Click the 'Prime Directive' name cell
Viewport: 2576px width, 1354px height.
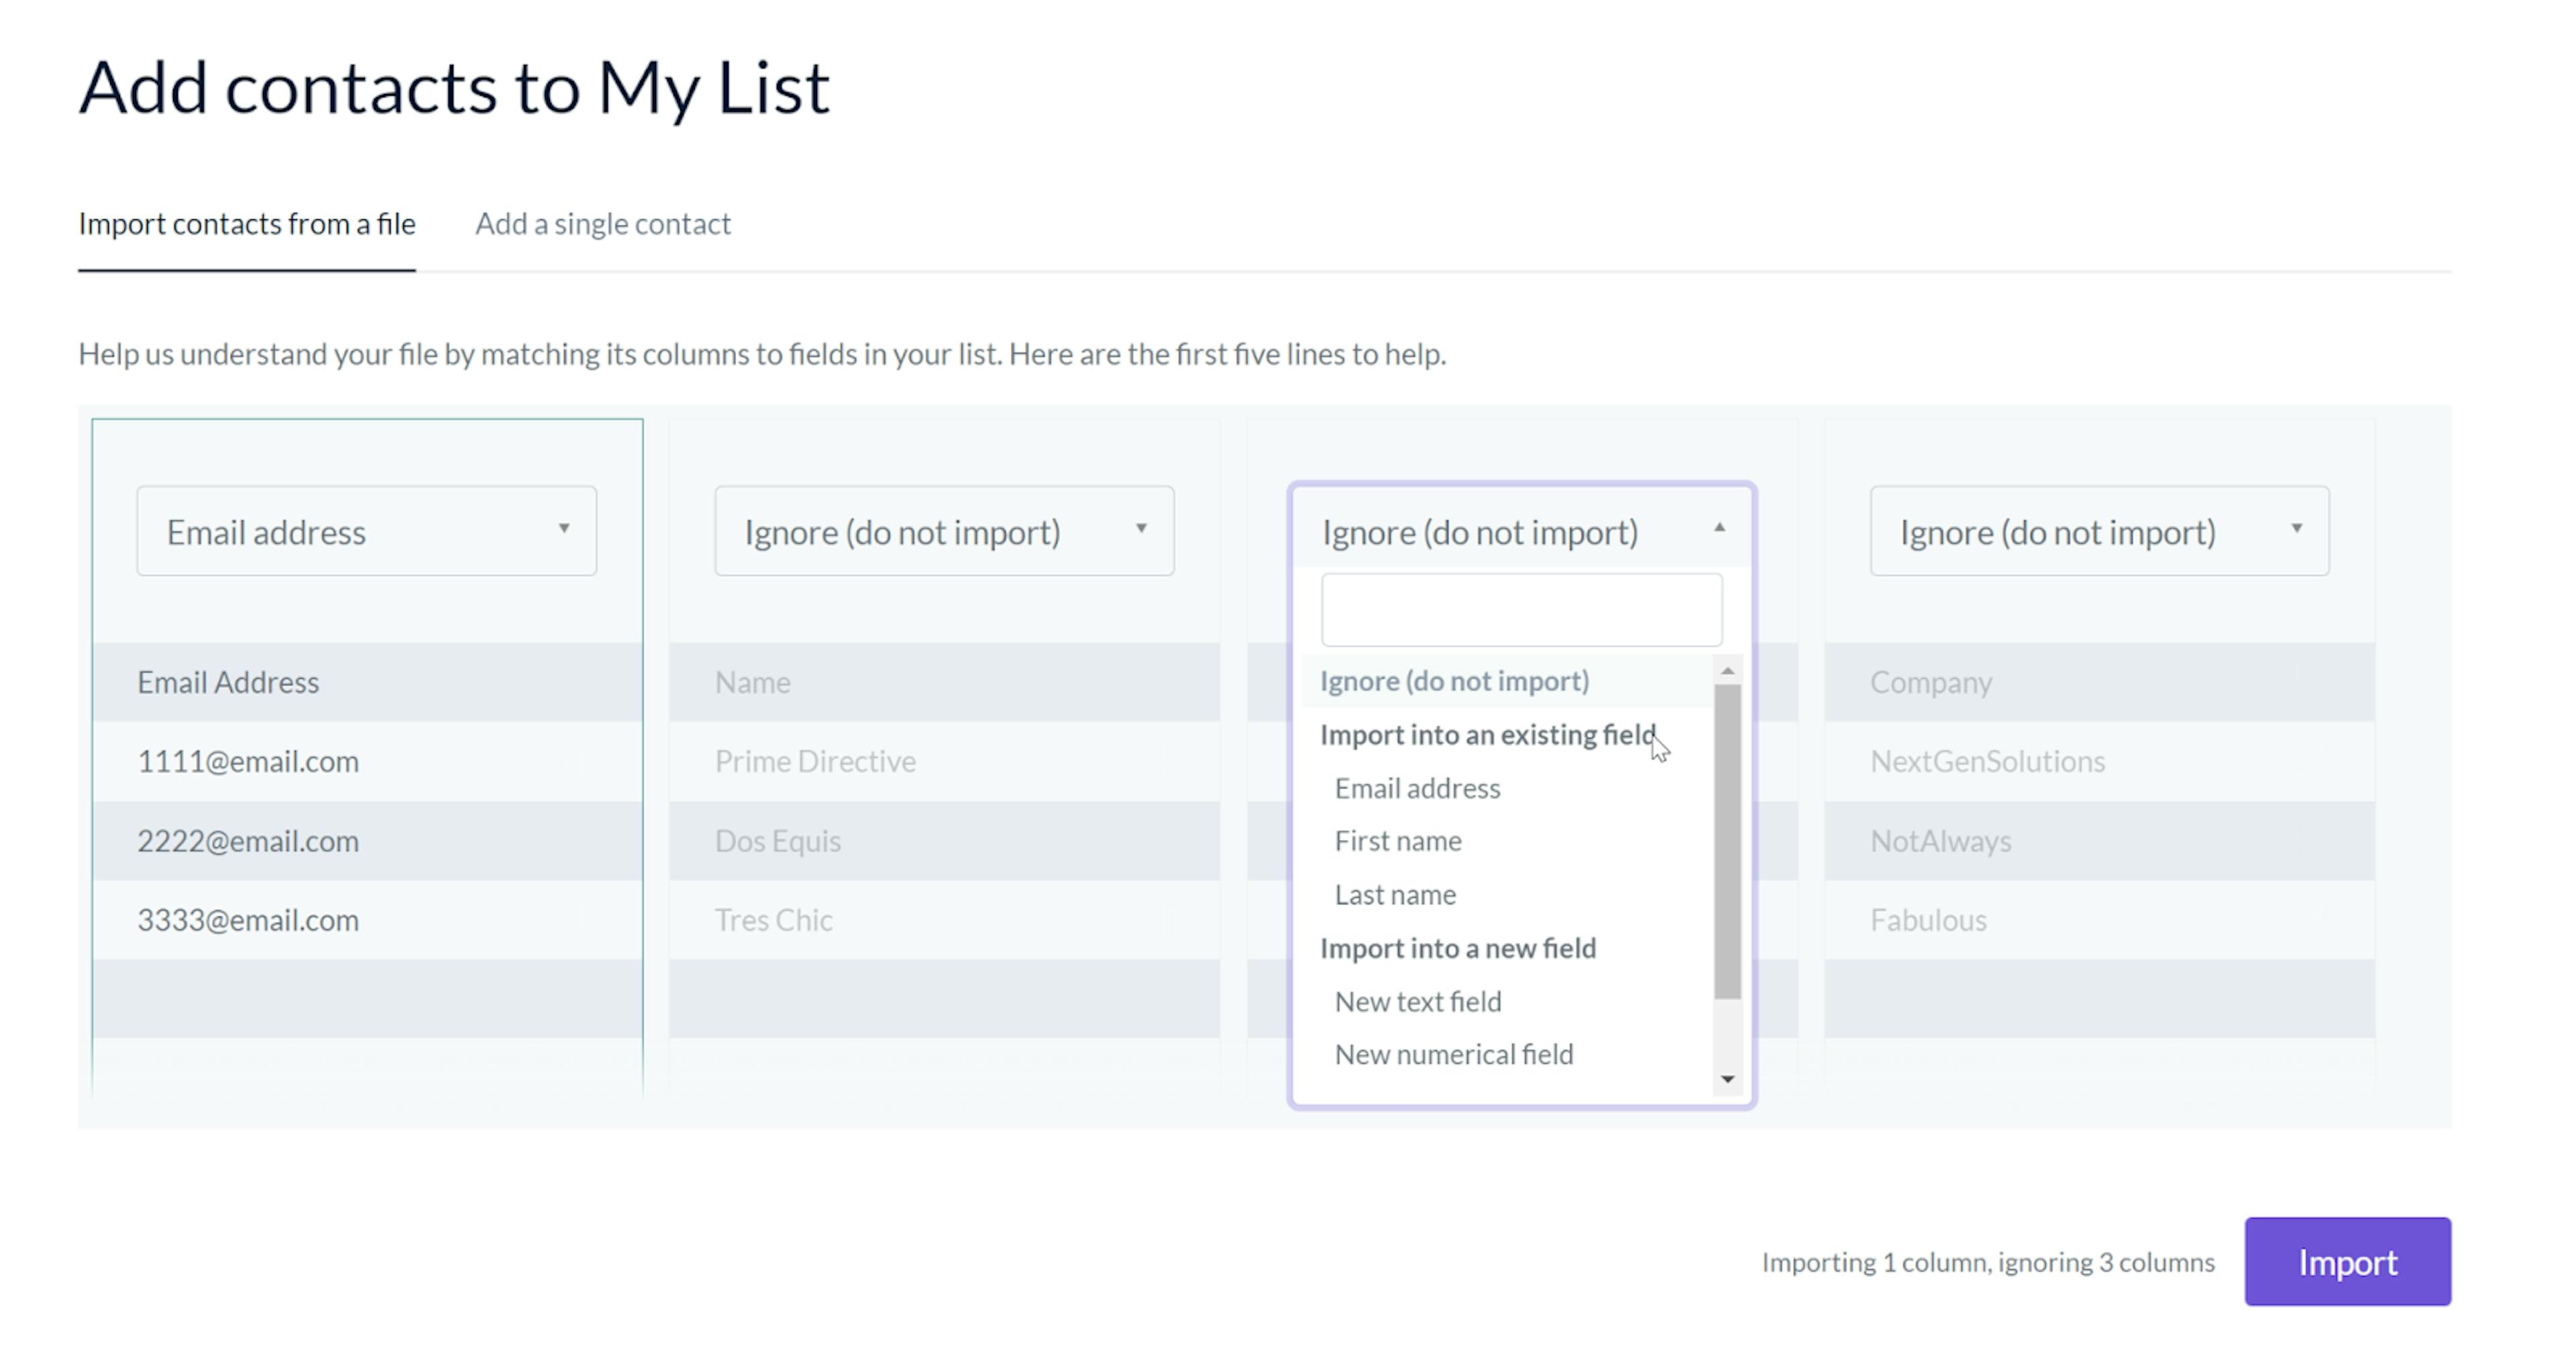[814, 761]
